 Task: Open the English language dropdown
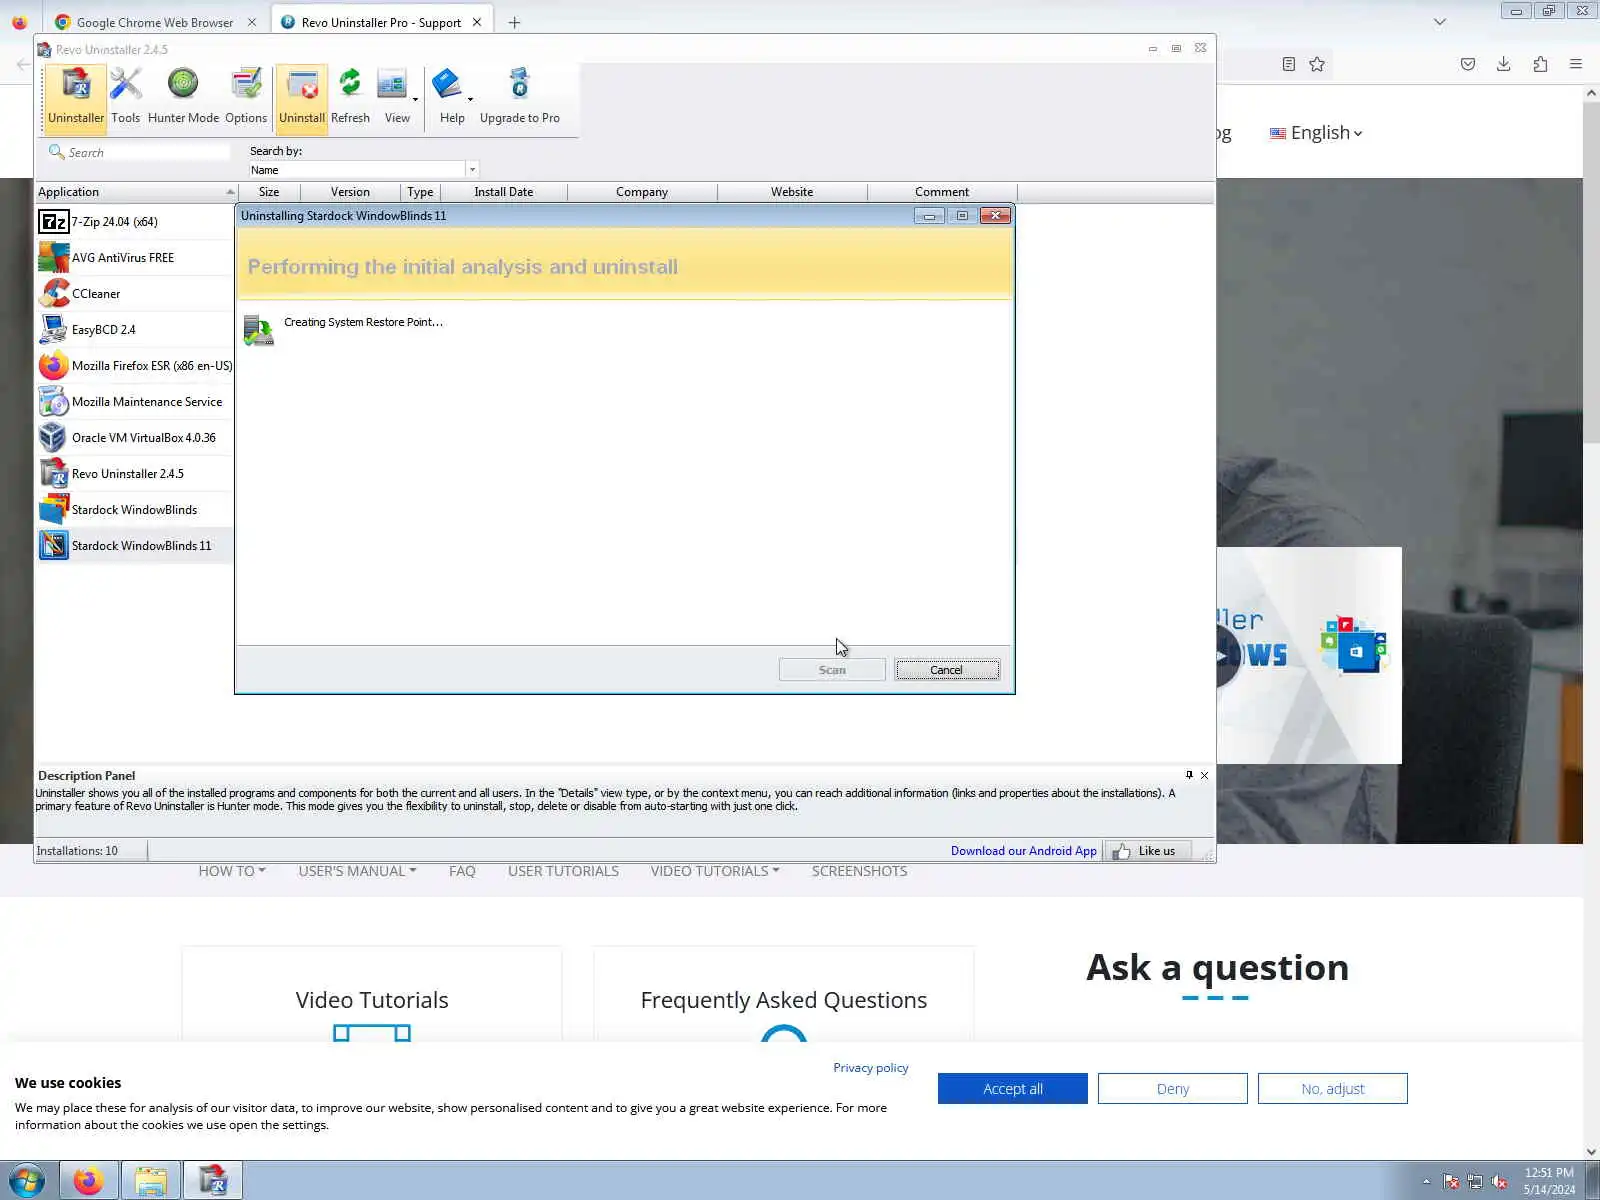point(1316,133)
